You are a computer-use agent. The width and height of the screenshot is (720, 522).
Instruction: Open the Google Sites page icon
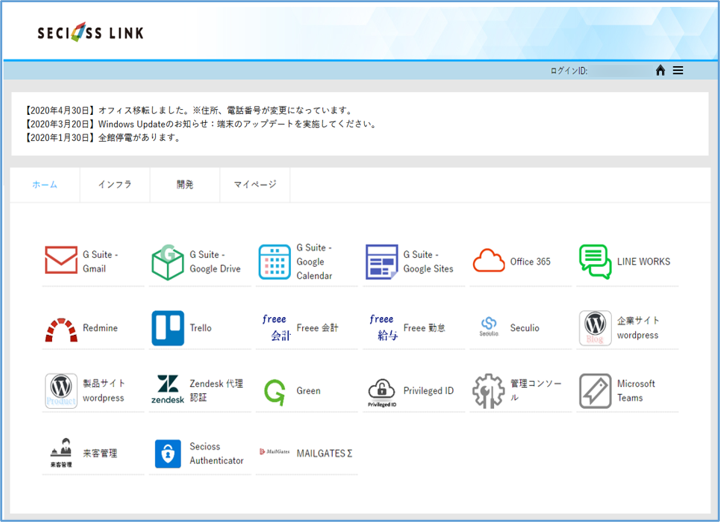click(382, 262)
